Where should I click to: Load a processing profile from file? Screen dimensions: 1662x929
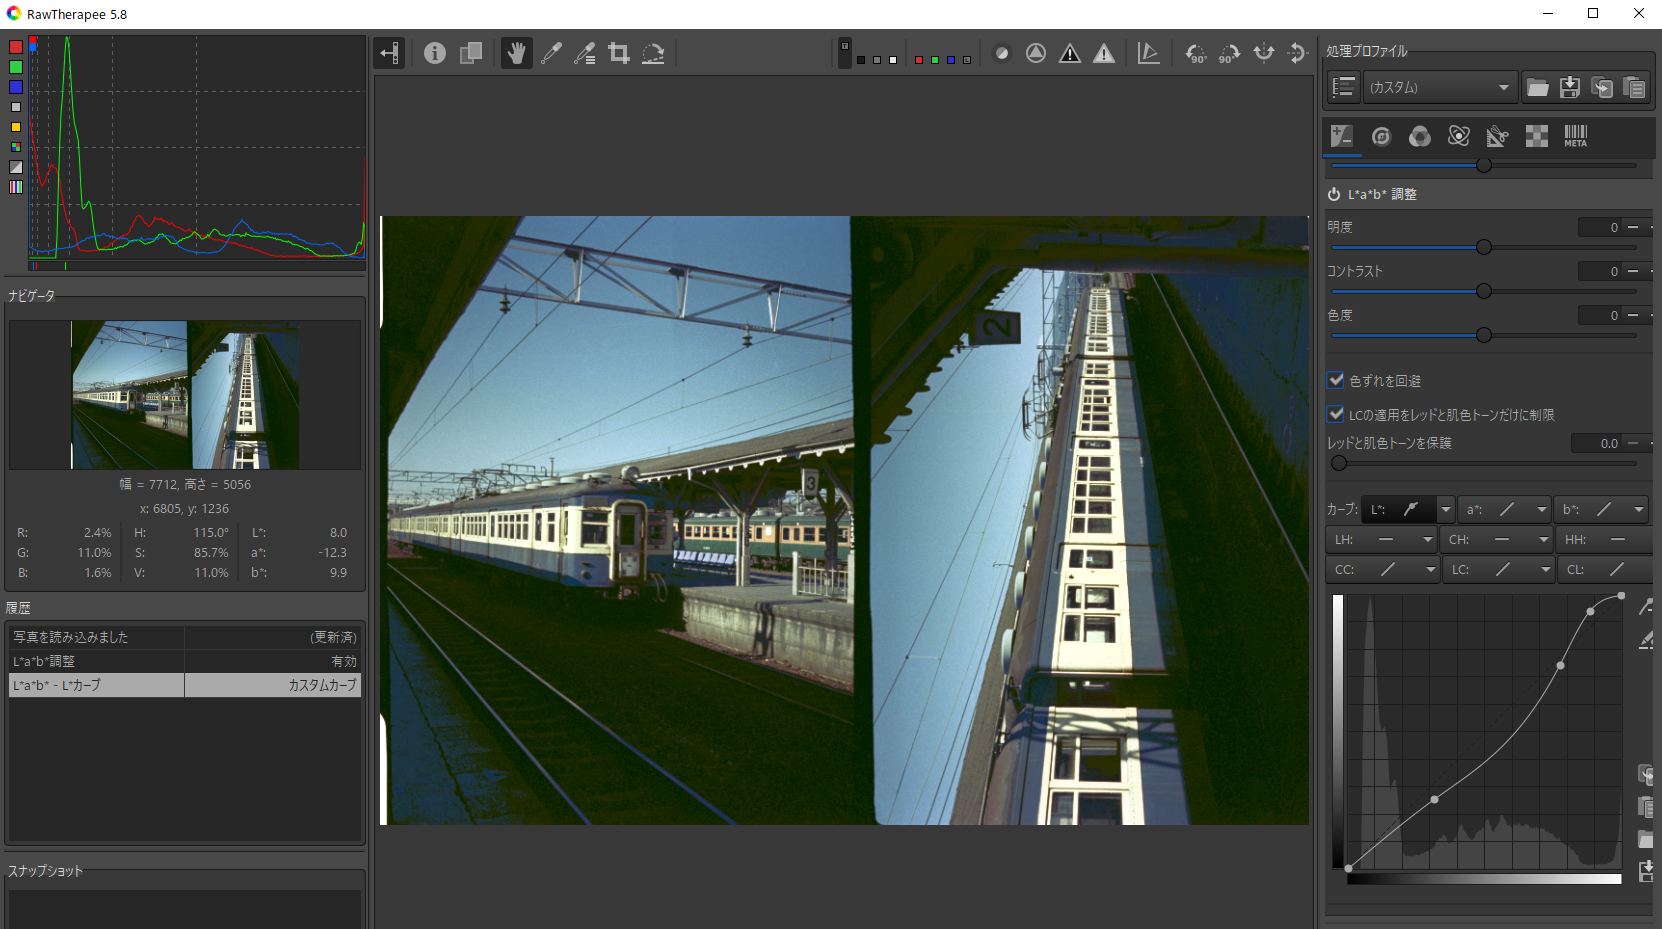[x=1538, y=87]
